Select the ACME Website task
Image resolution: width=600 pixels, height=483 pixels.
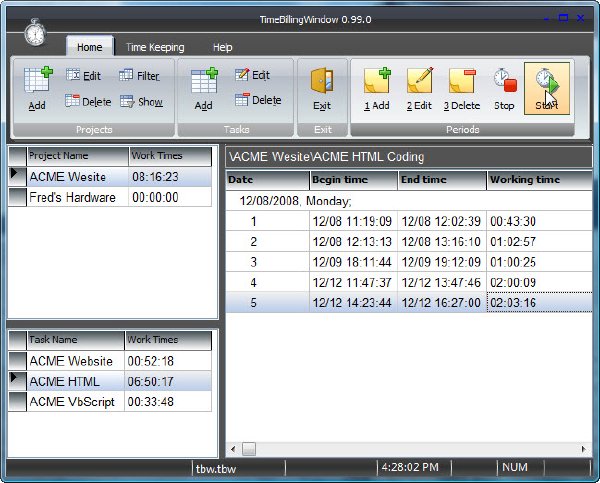pyautogui.click(x=110, y=361)
